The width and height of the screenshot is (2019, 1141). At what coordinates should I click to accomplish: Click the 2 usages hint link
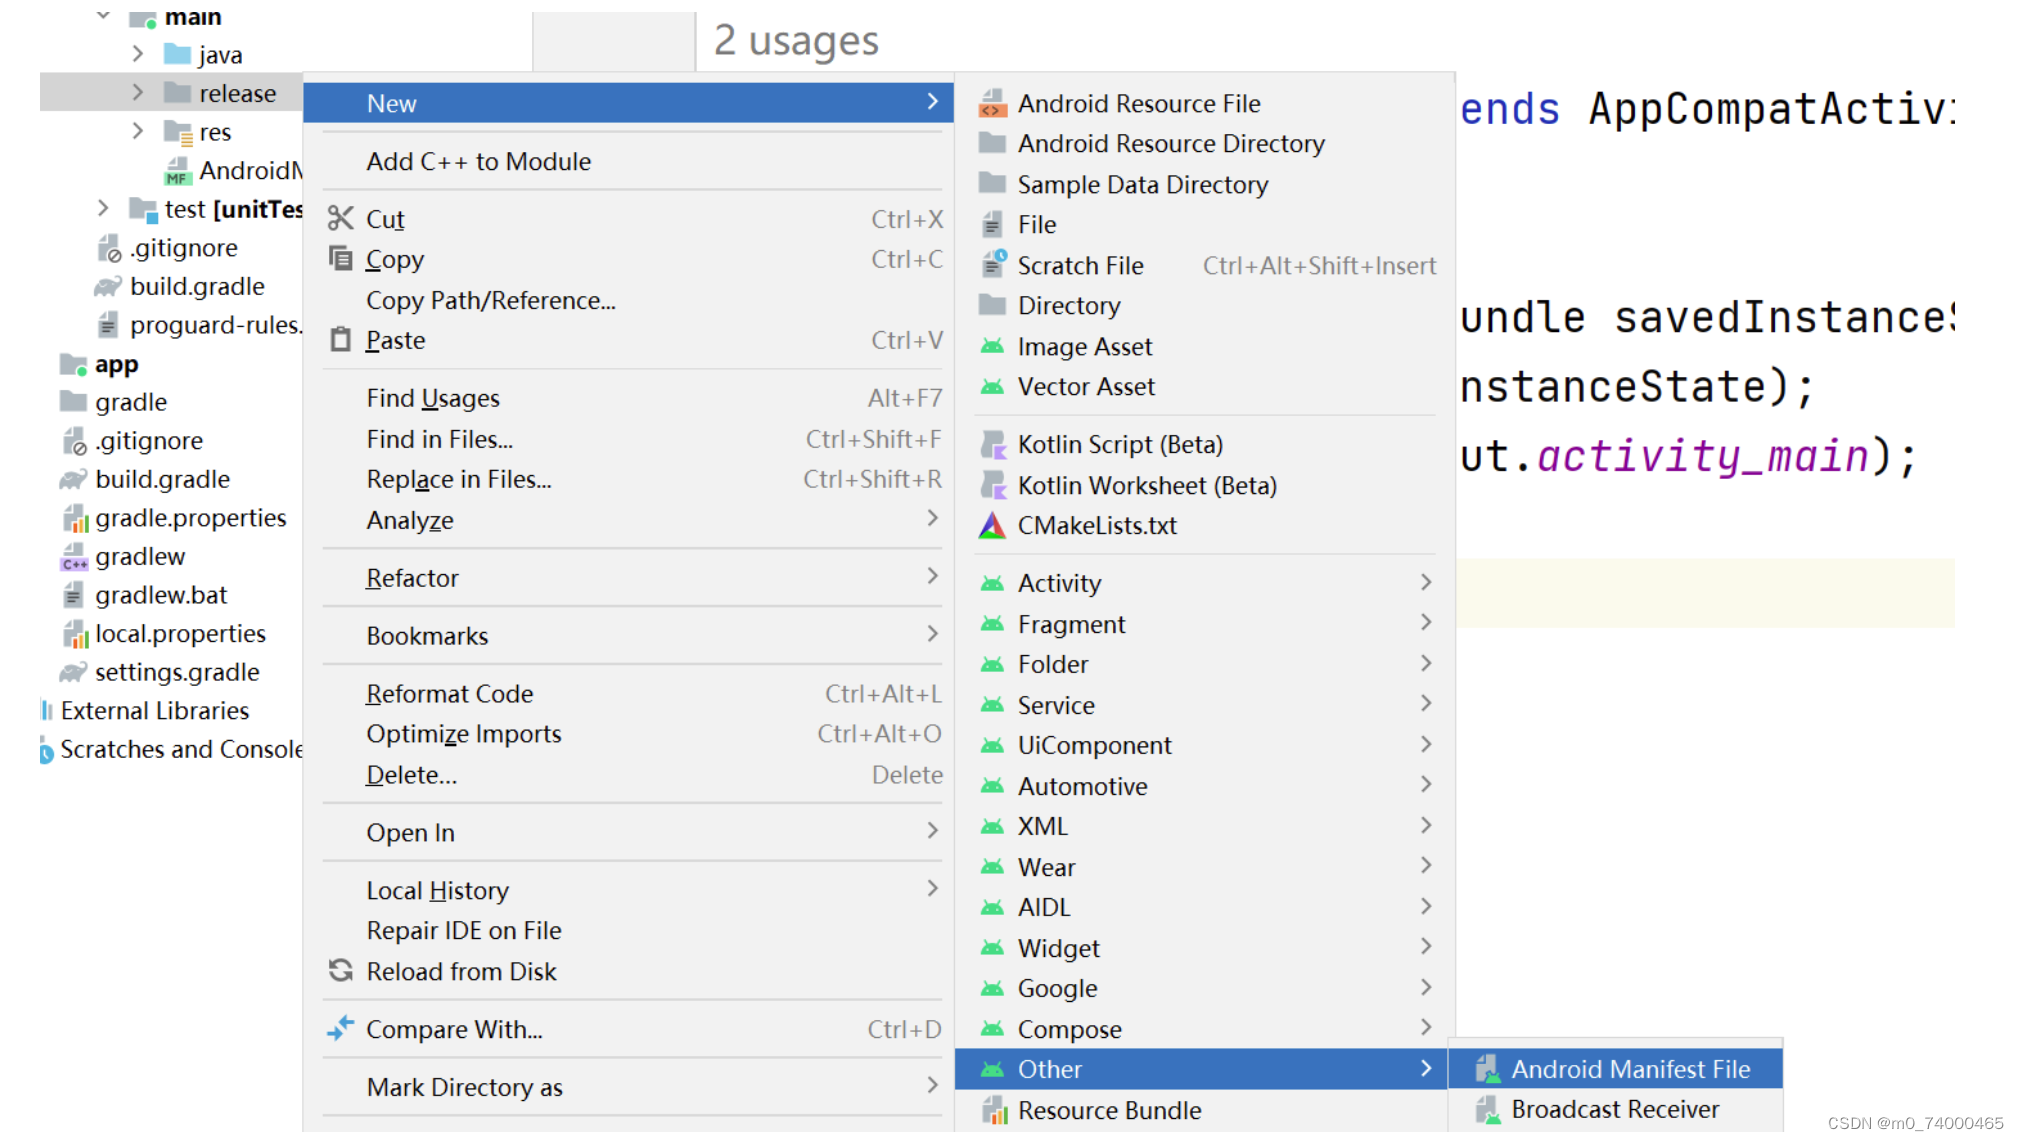pos(796,41)
